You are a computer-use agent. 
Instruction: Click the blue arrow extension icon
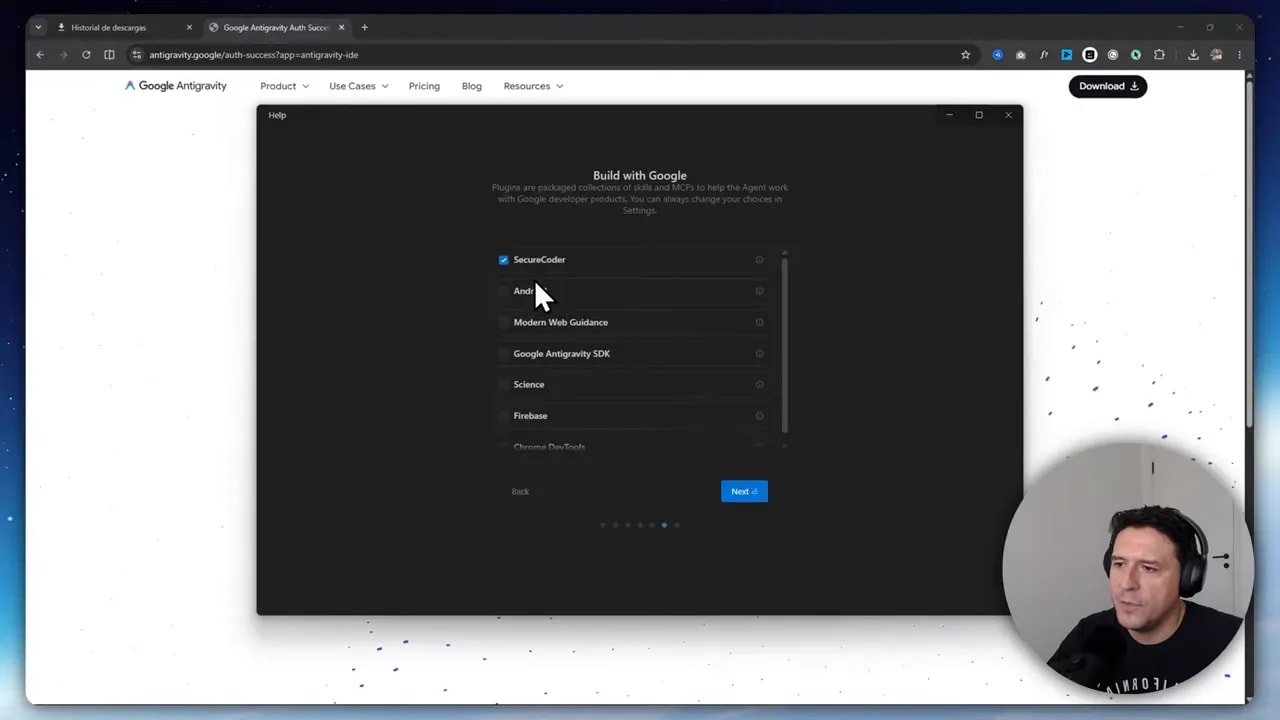(1067, 55)
